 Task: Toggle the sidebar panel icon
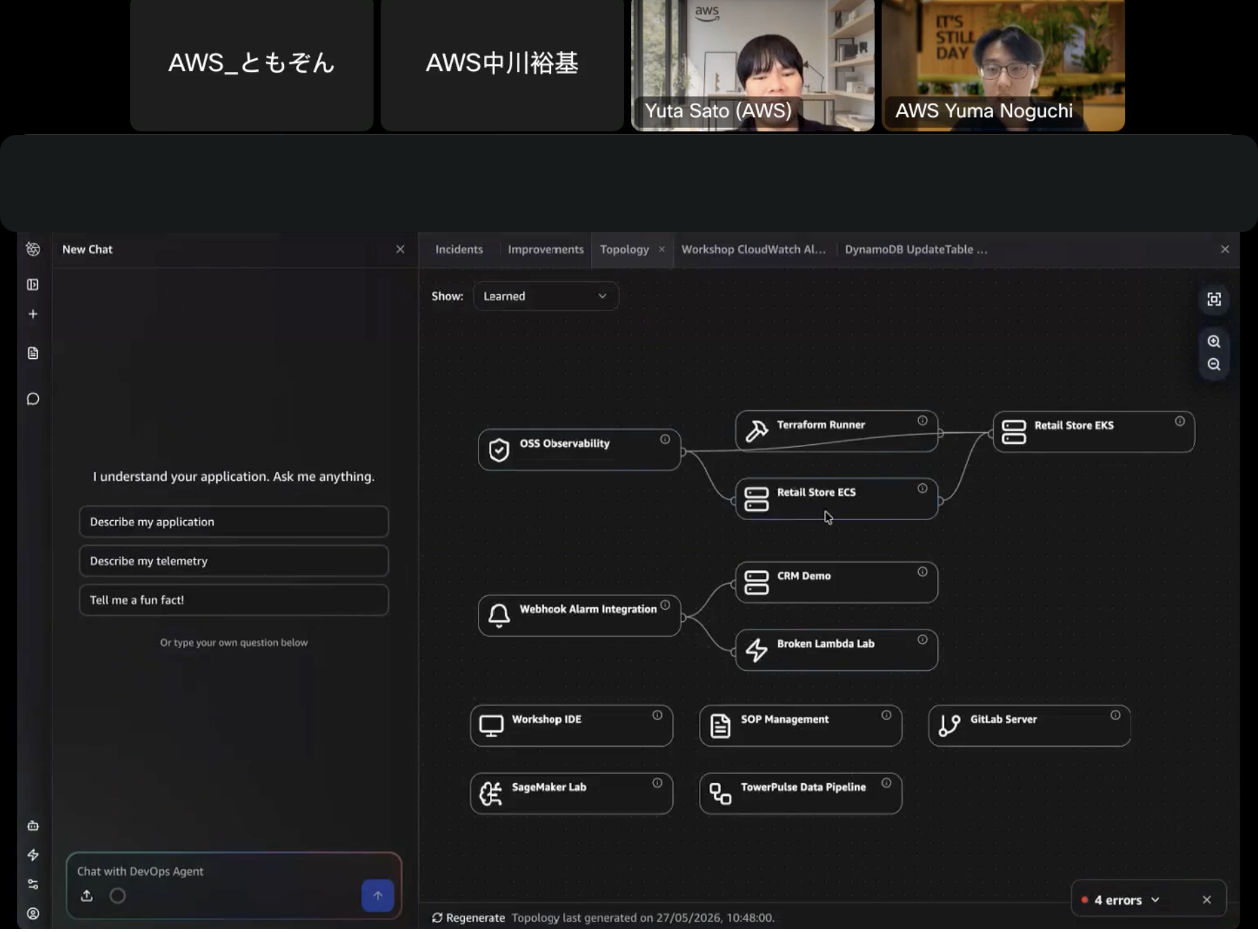(33, 285)
